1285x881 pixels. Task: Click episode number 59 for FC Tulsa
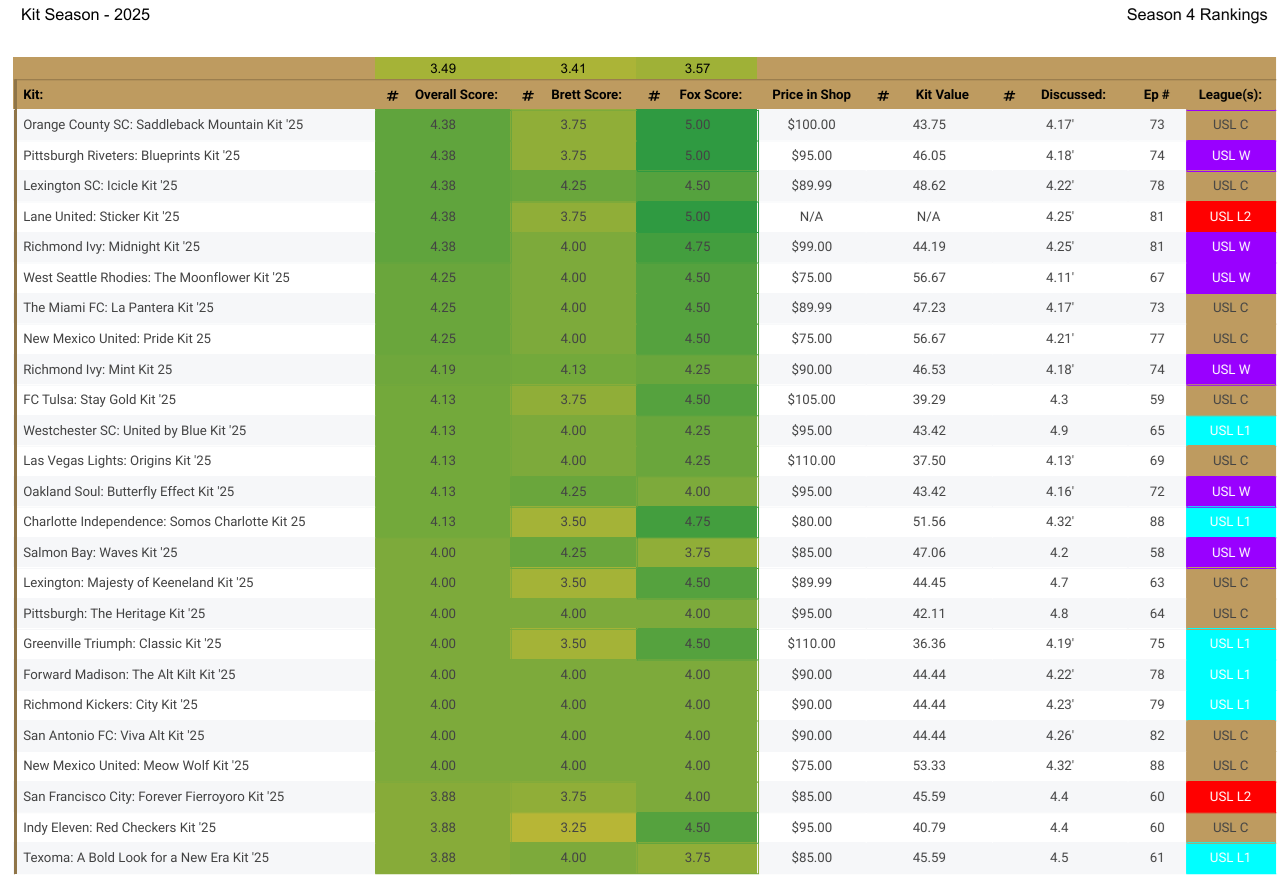1157,400
